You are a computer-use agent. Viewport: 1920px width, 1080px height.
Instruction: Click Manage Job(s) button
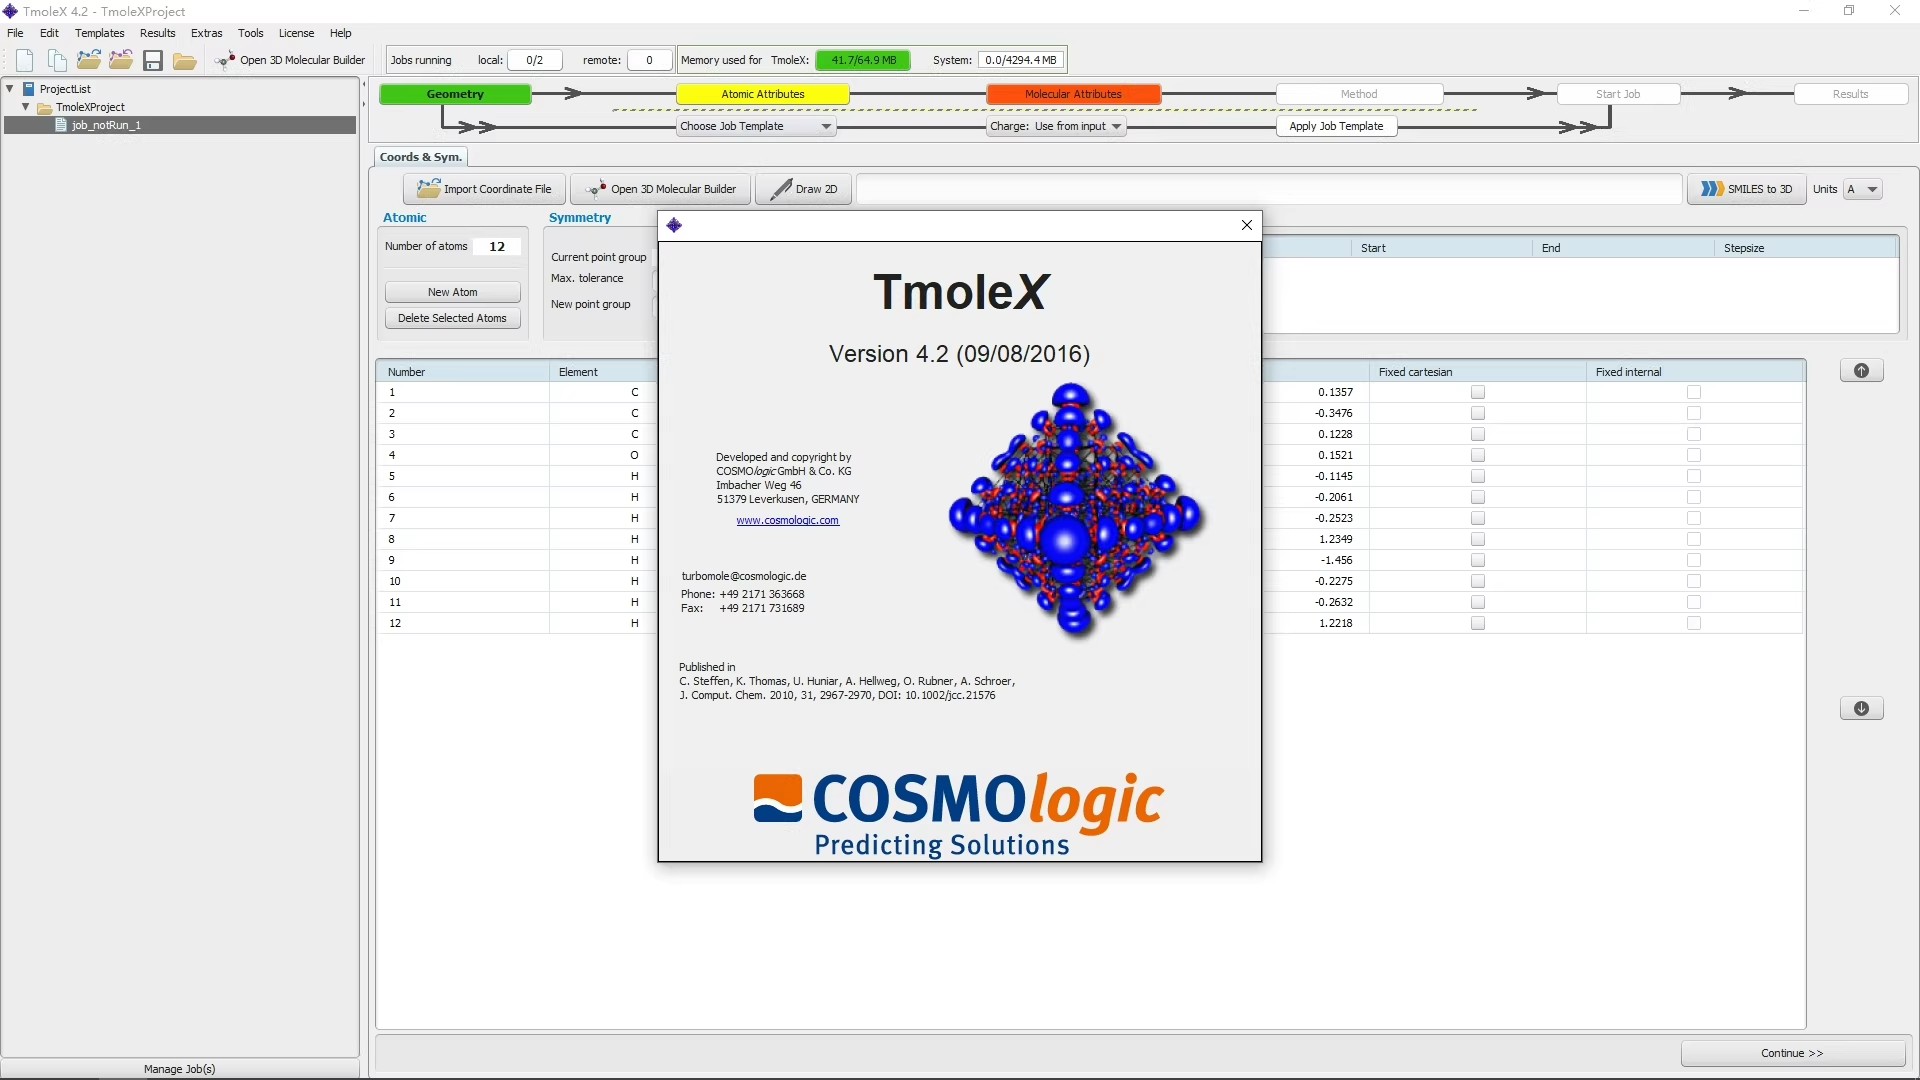click(180, 1069)
